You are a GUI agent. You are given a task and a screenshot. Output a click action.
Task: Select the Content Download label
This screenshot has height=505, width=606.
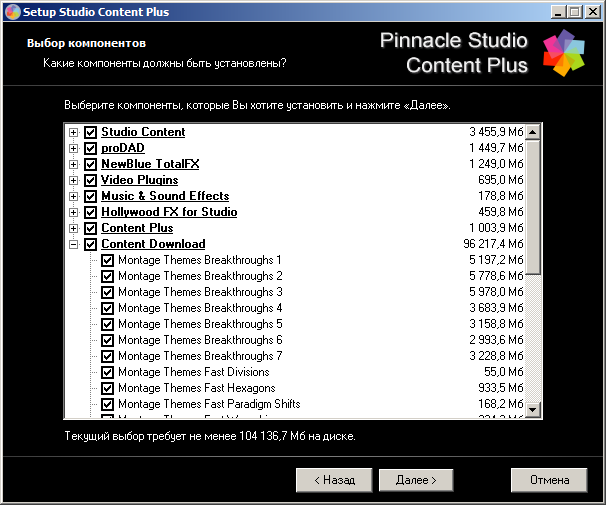click(x=153, y=244)
